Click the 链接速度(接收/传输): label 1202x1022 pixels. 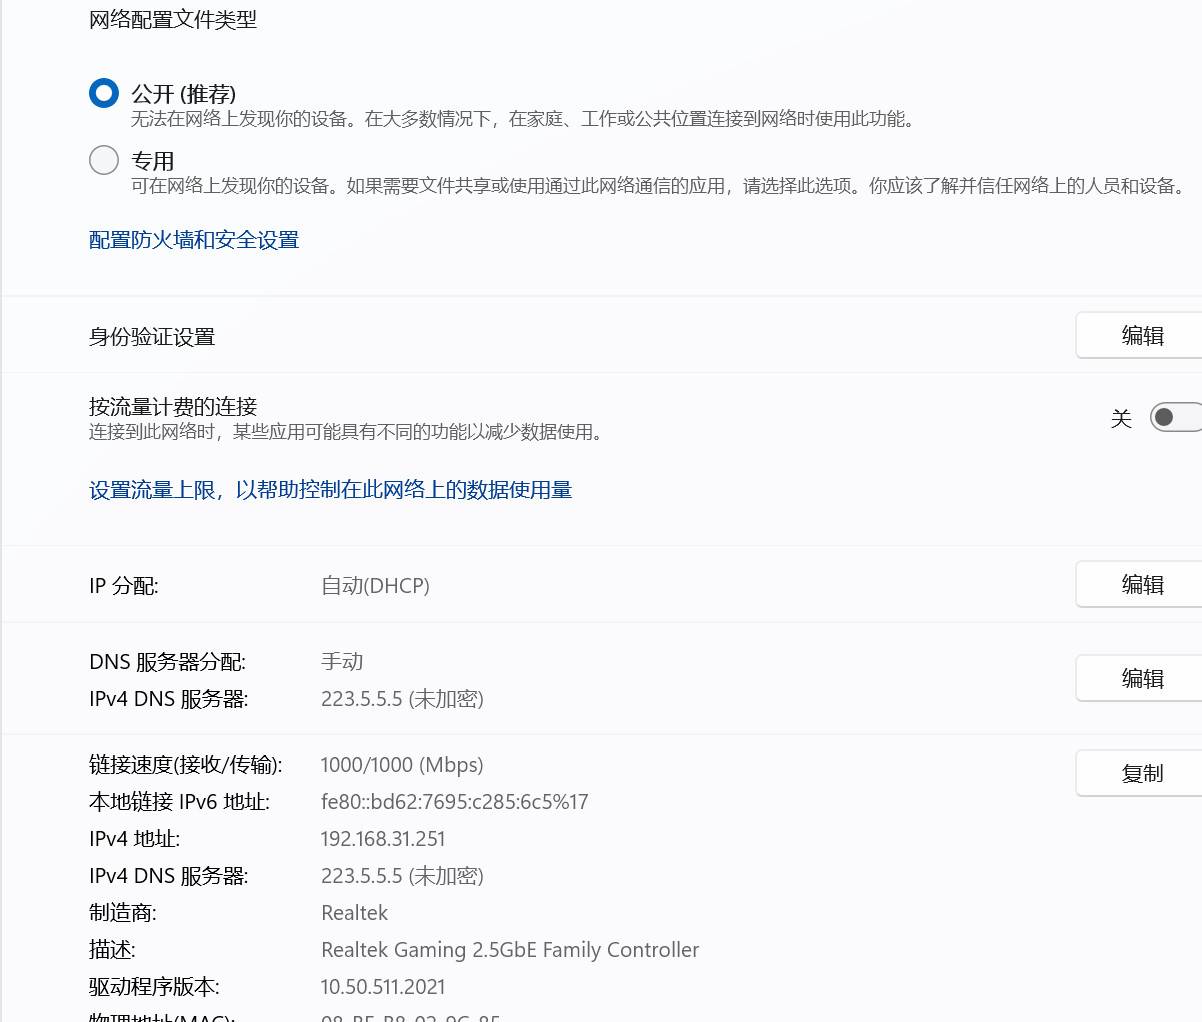click(x=186, y=765)
